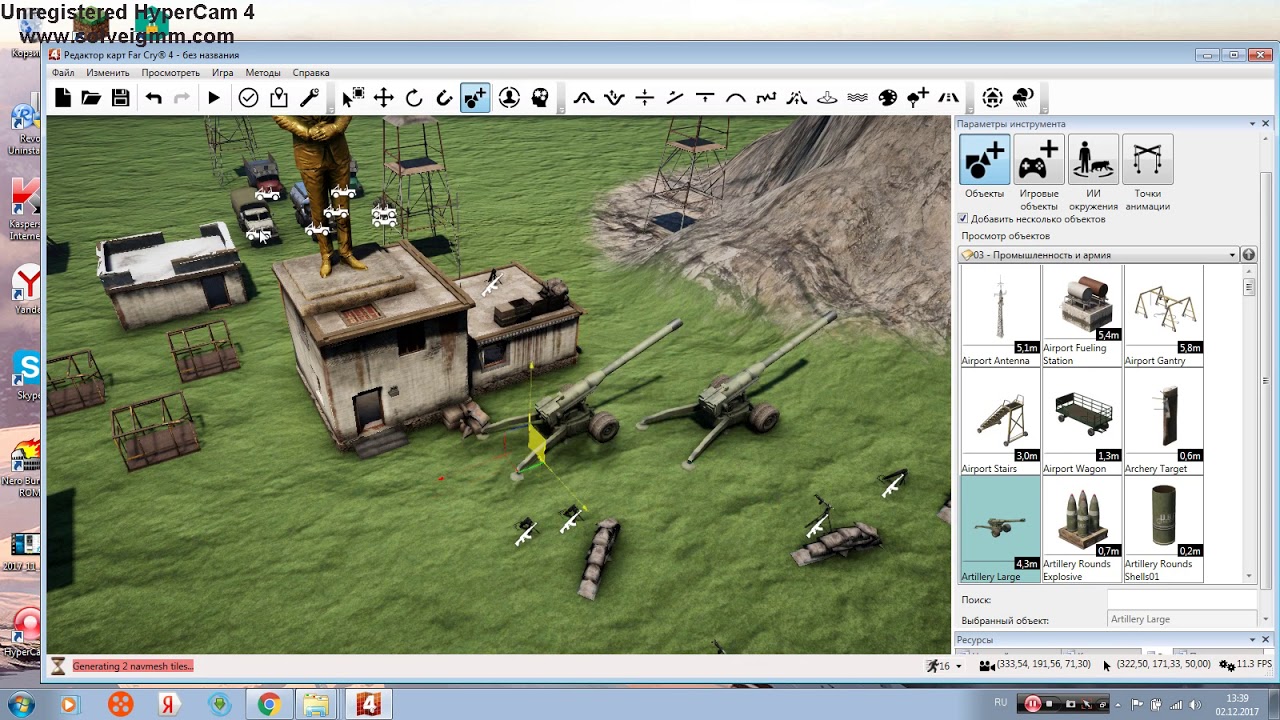Start playtest with the Play button
1280x720 pixels.
214,97
